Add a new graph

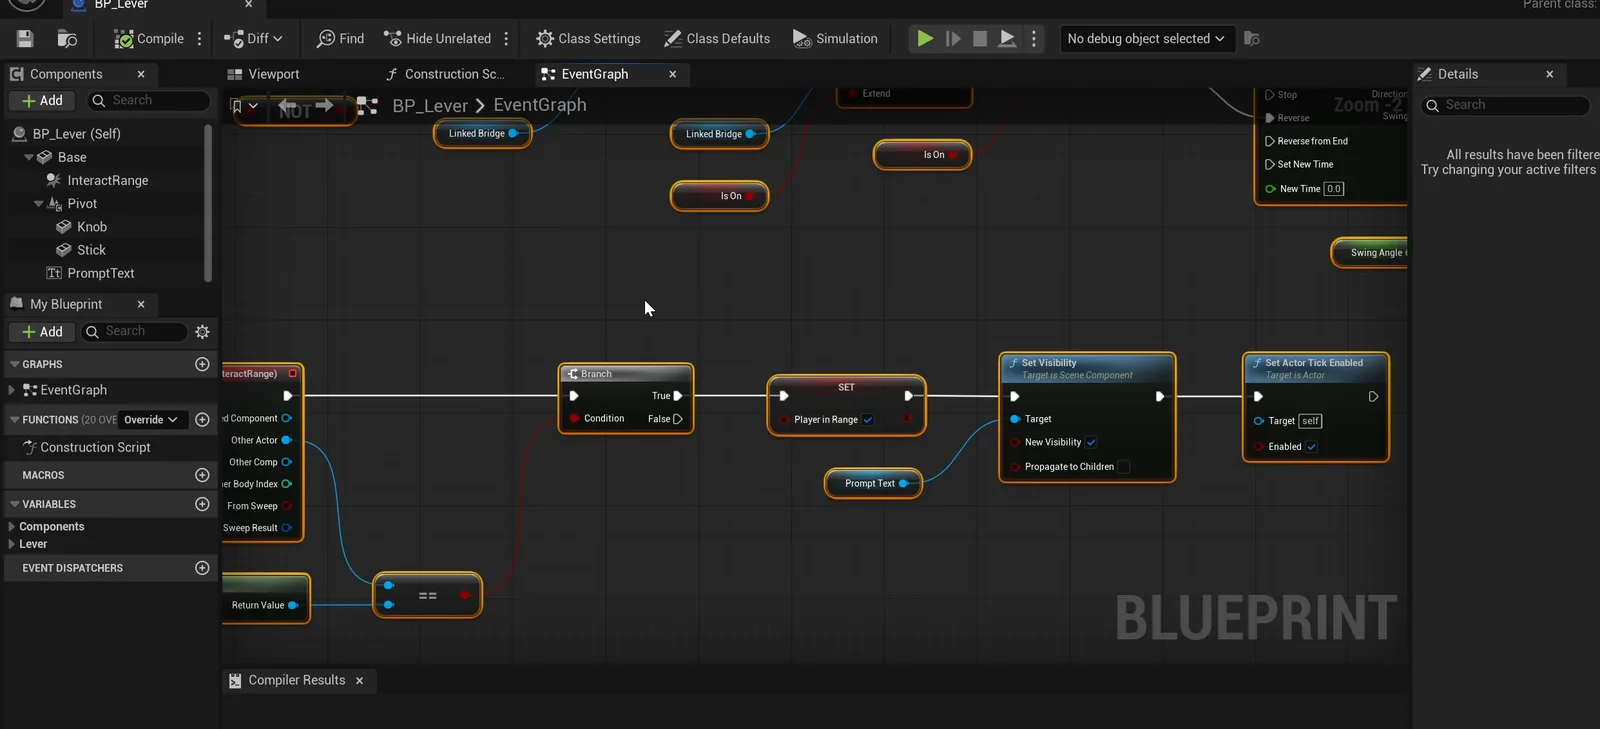202,364
